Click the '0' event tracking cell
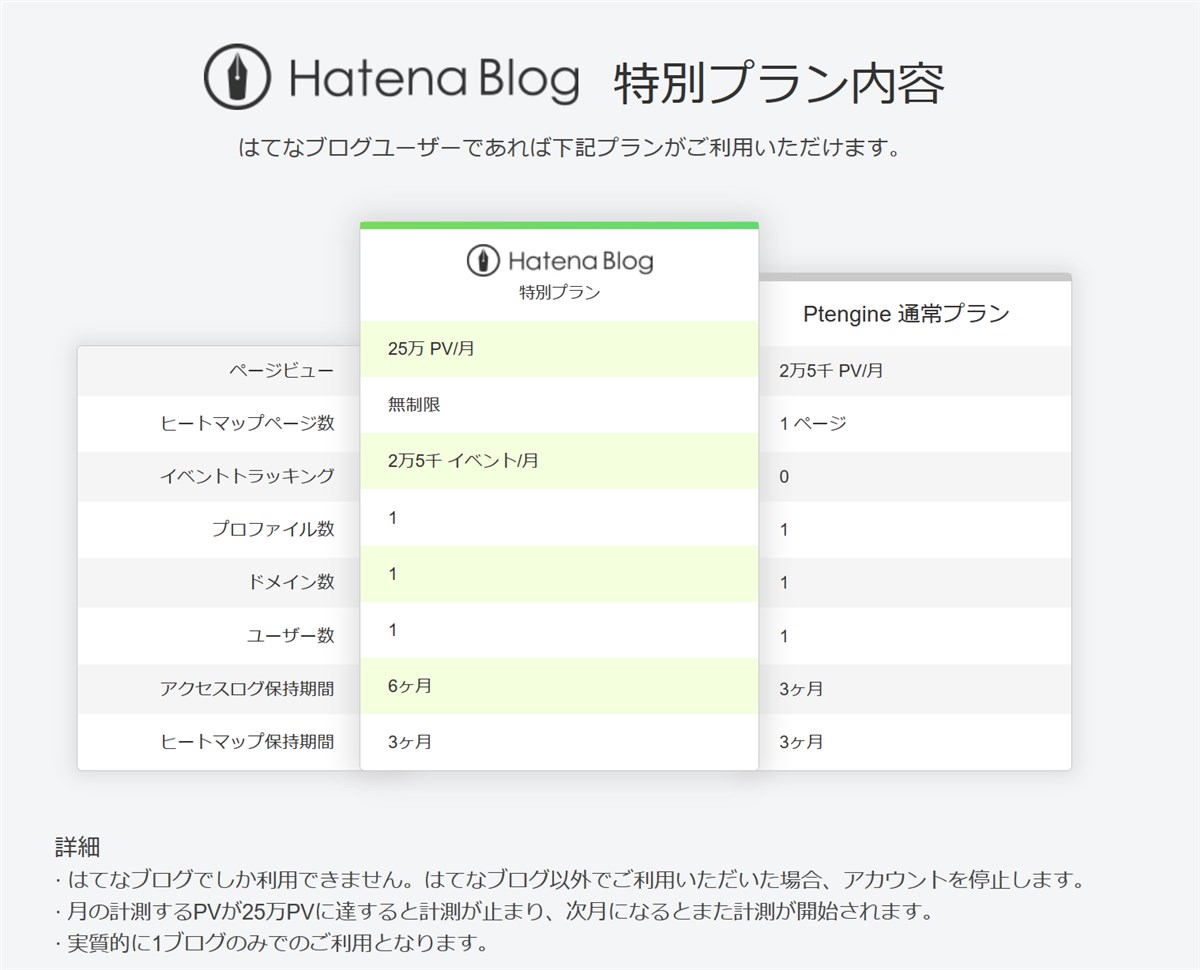 point(914,476)
